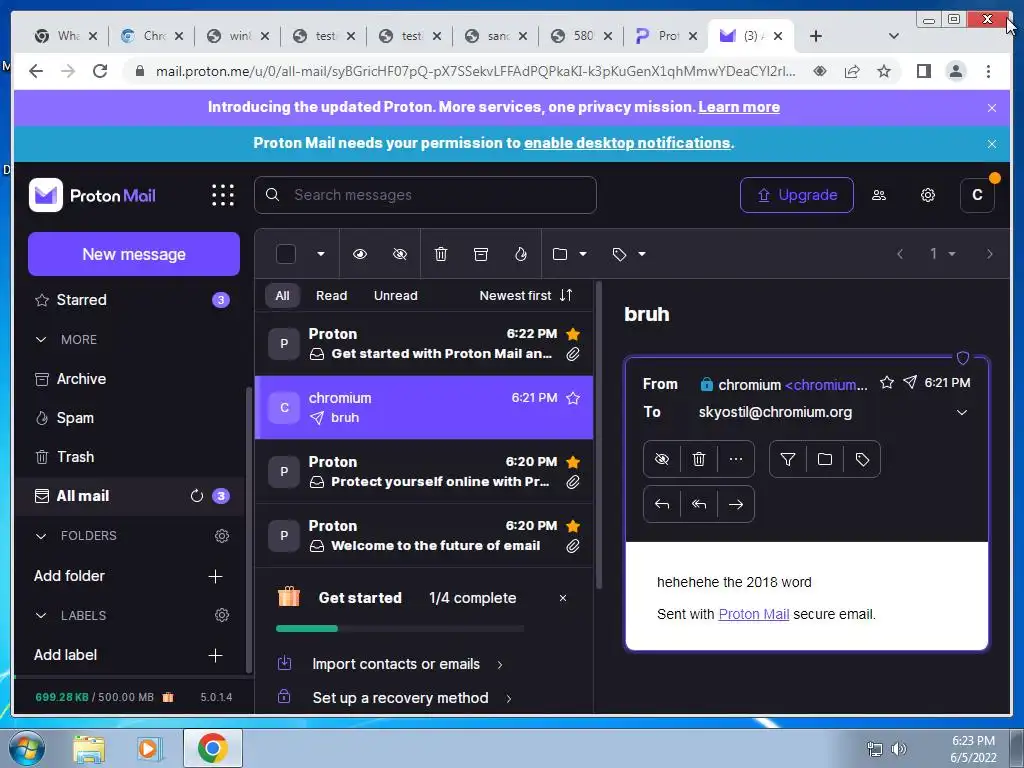Image resolution: width=1024 pixels, height=768 pixels.
Task: Open the Chrome tab search chevron
Action: tap(893, 36)
